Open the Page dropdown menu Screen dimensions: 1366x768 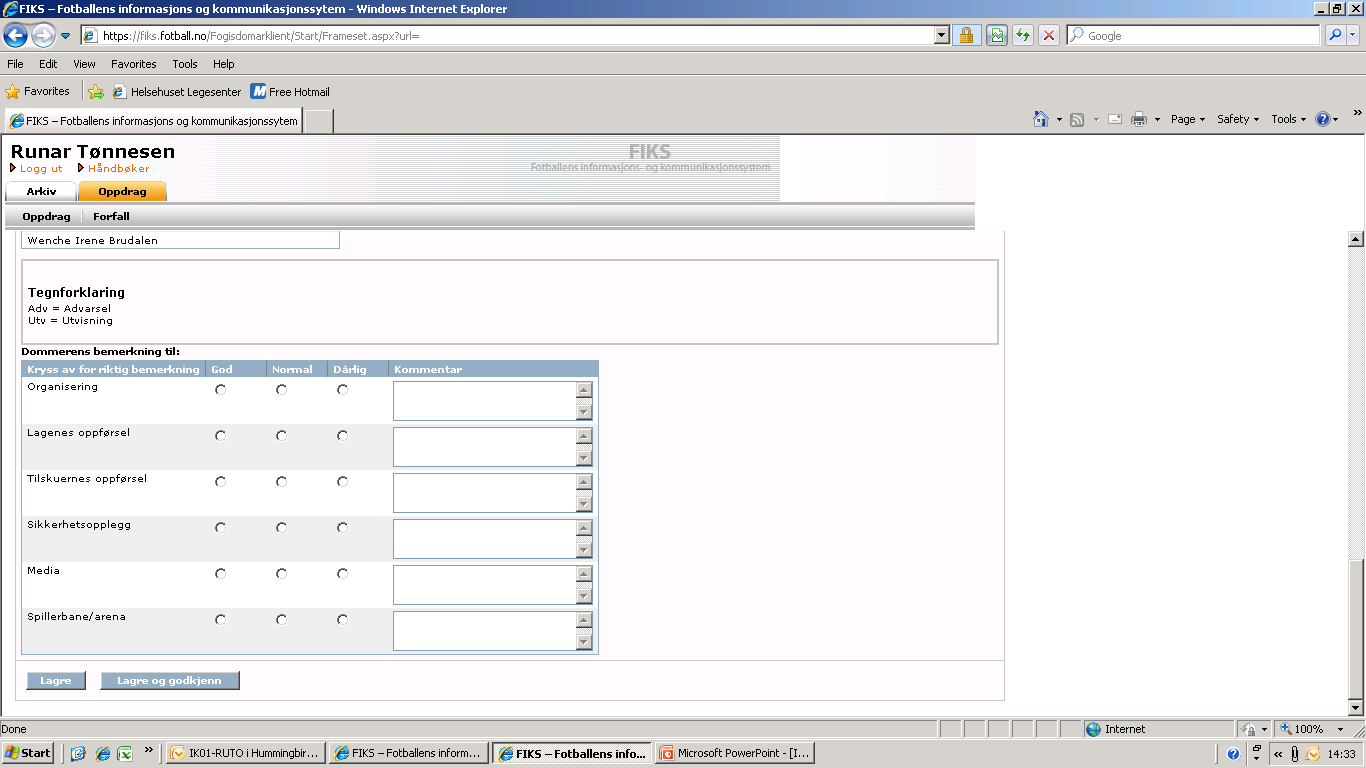click(x=1188, y=119)
